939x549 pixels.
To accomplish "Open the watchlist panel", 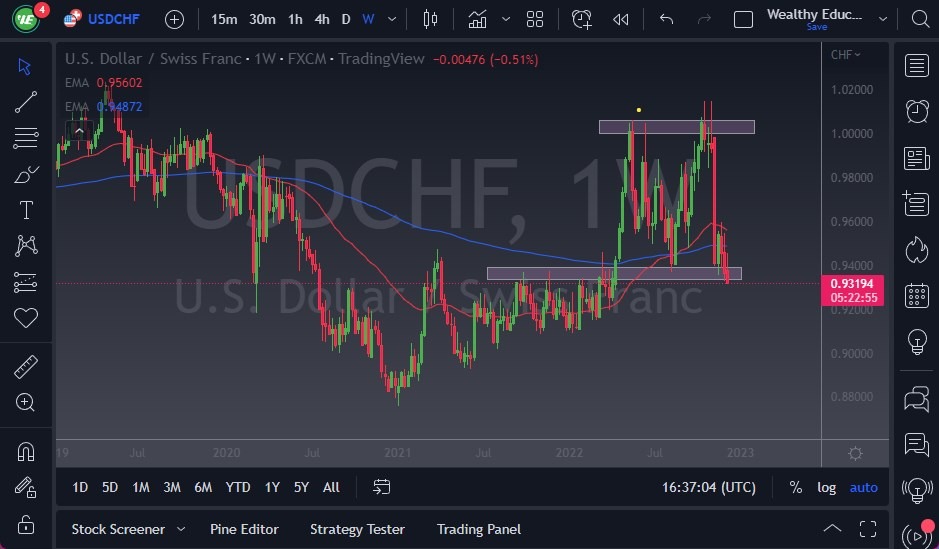I will point(916,66).
